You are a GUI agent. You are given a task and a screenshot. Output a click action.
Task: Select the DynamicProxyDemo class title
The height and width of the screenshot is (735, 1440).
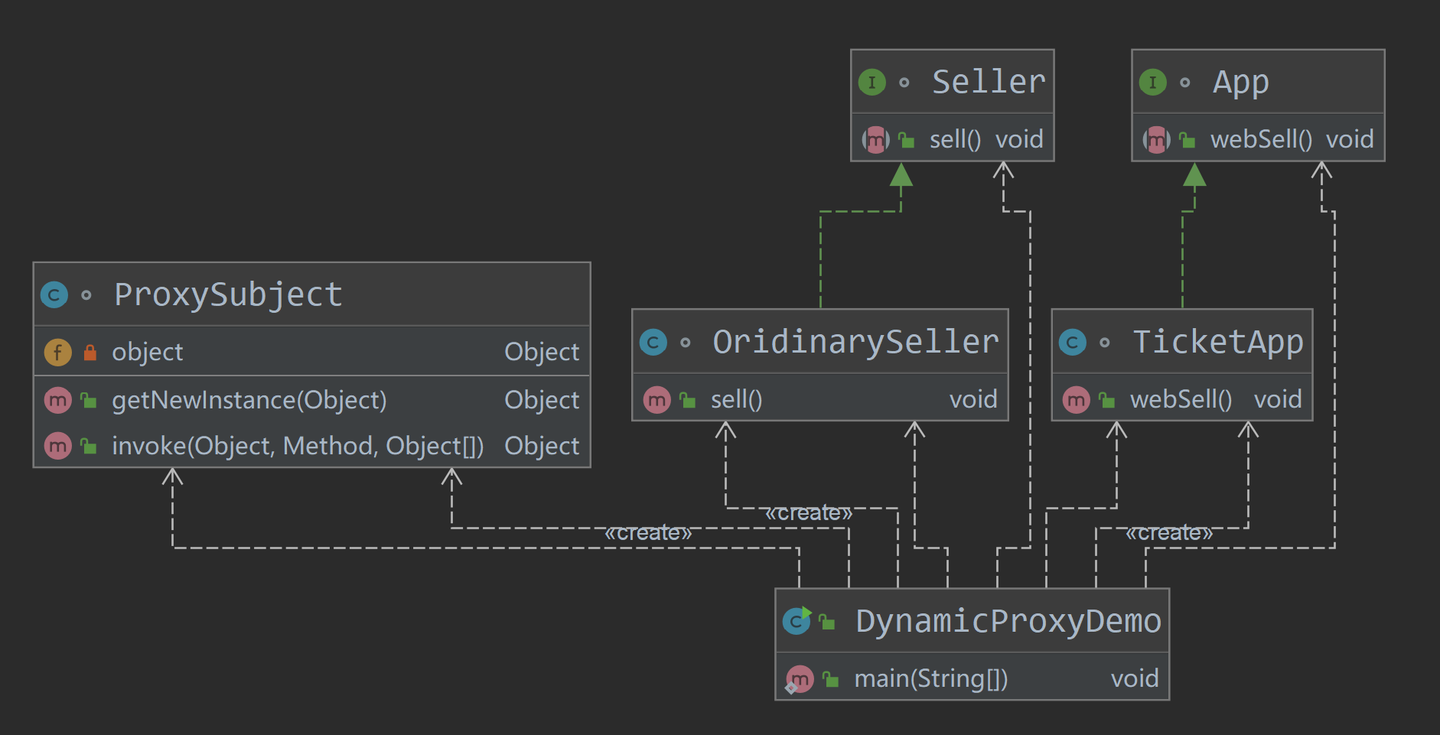click(1010, 620)
